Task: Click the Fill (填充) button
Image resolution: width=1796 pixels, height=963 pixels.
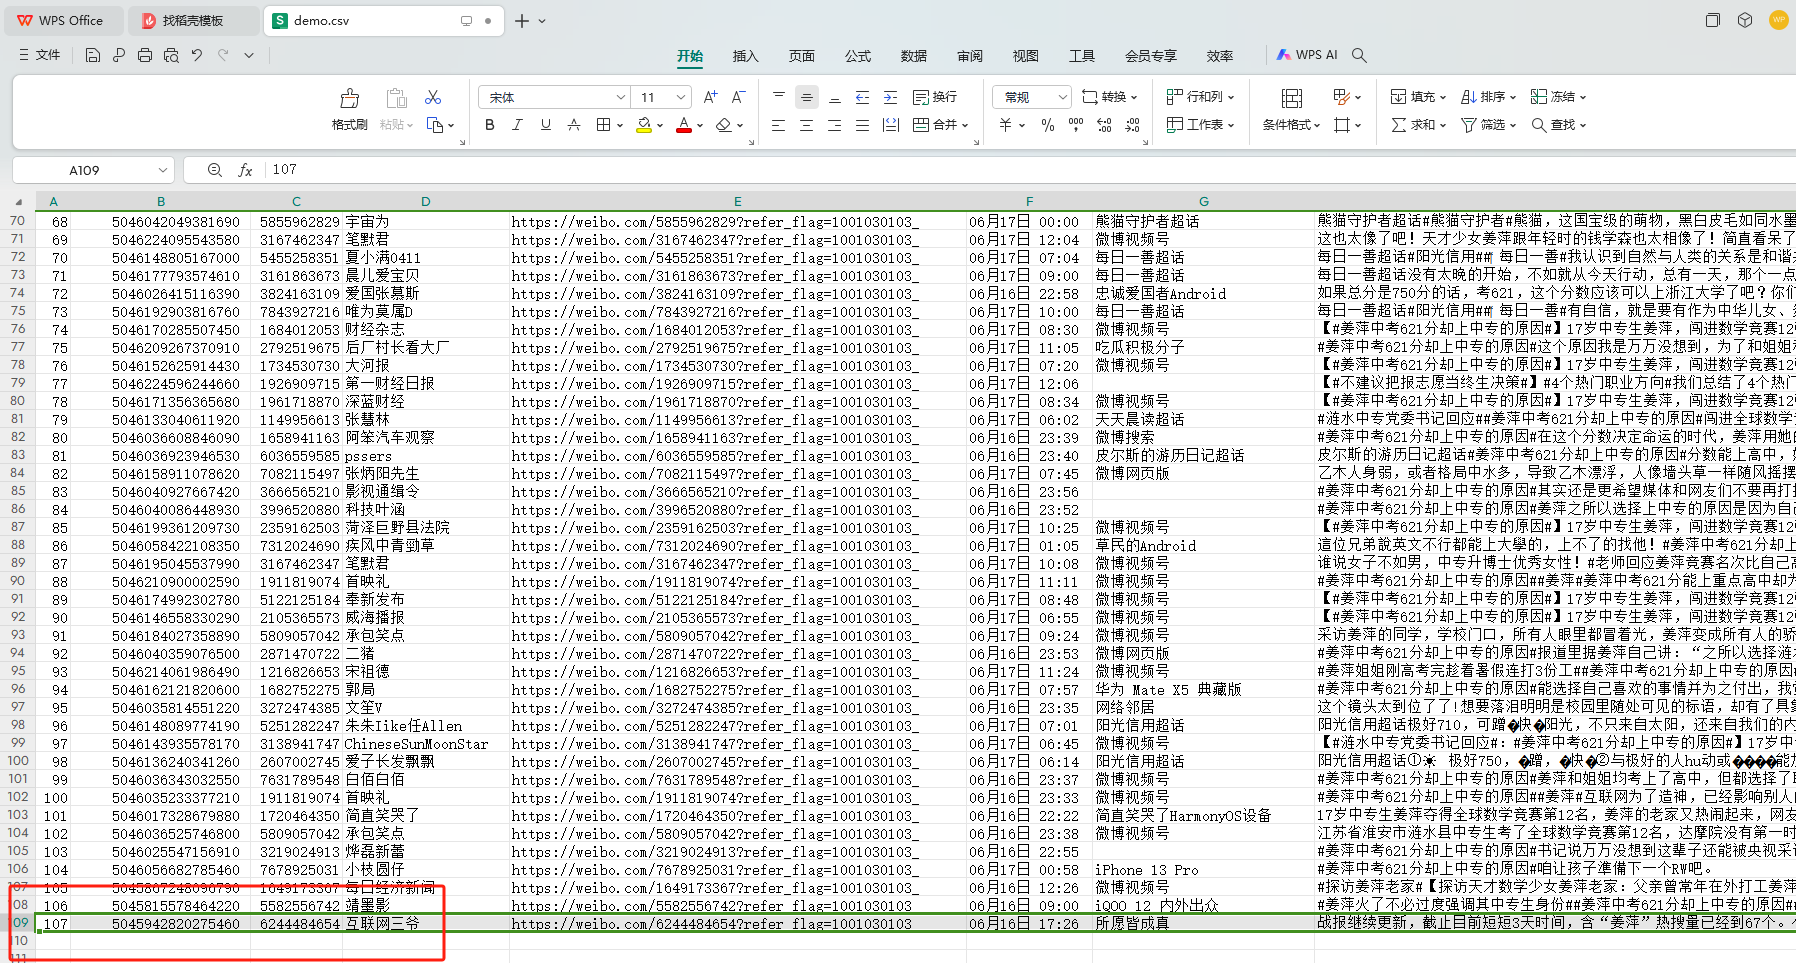Action: click(1418, 97)
